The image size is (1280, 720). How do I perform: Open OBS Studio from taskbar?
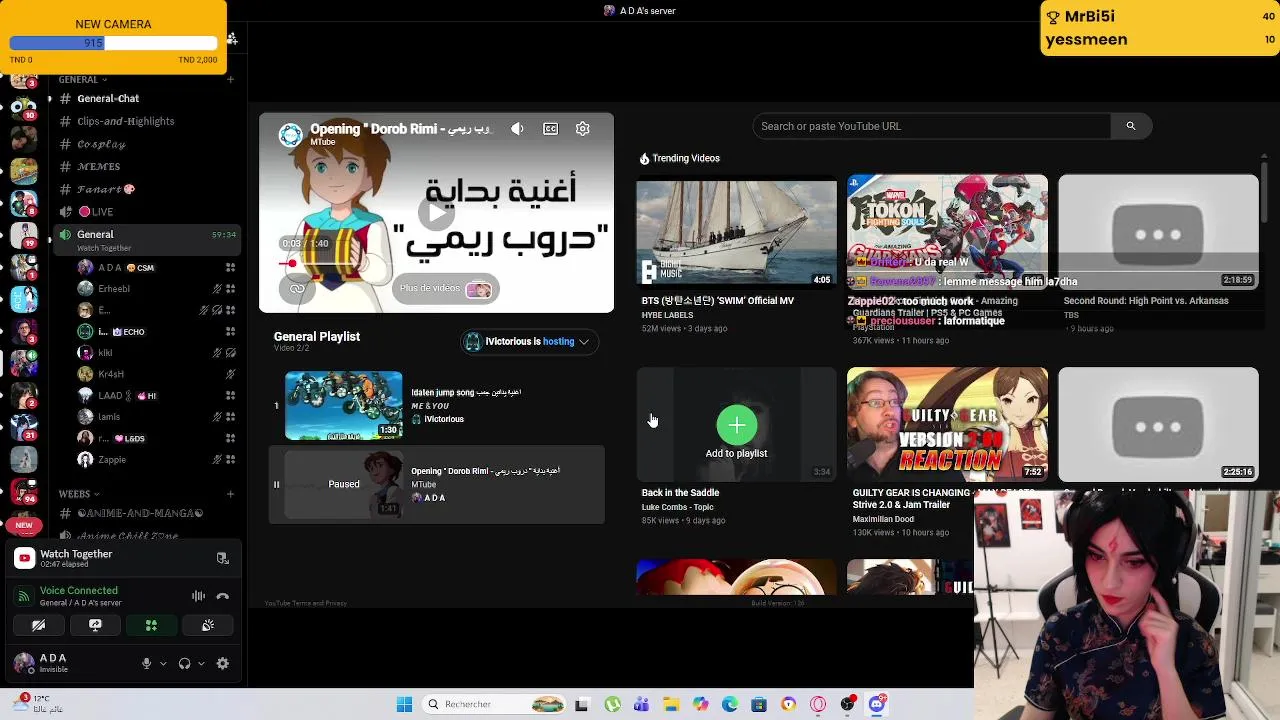pyautogui.click(x=848, y=704)
